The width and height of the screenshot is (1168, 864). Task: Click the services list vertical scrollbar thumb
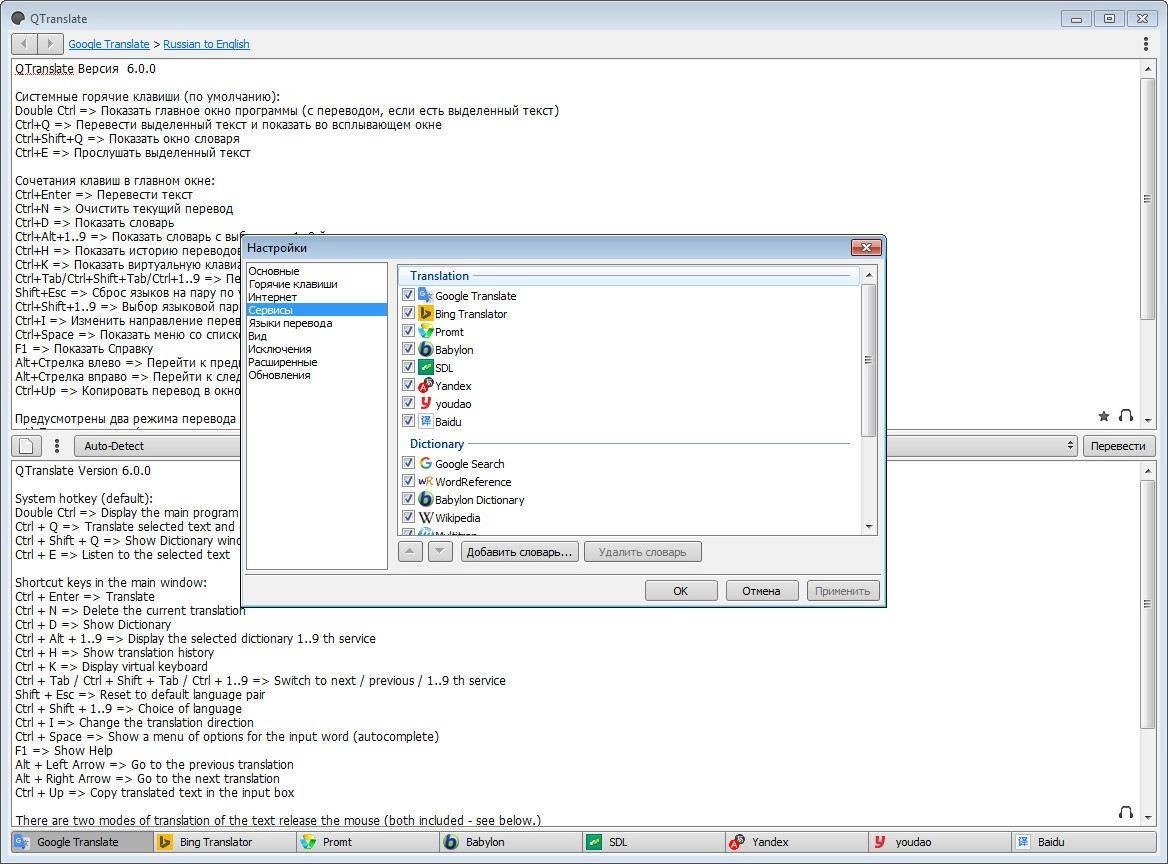pyautogui.click(x=868, y=360)
